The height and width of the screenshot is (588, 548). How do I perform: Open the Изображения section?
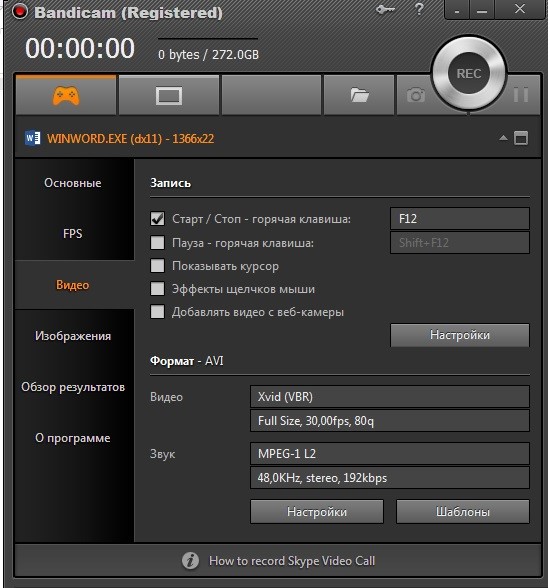point(73,336)
